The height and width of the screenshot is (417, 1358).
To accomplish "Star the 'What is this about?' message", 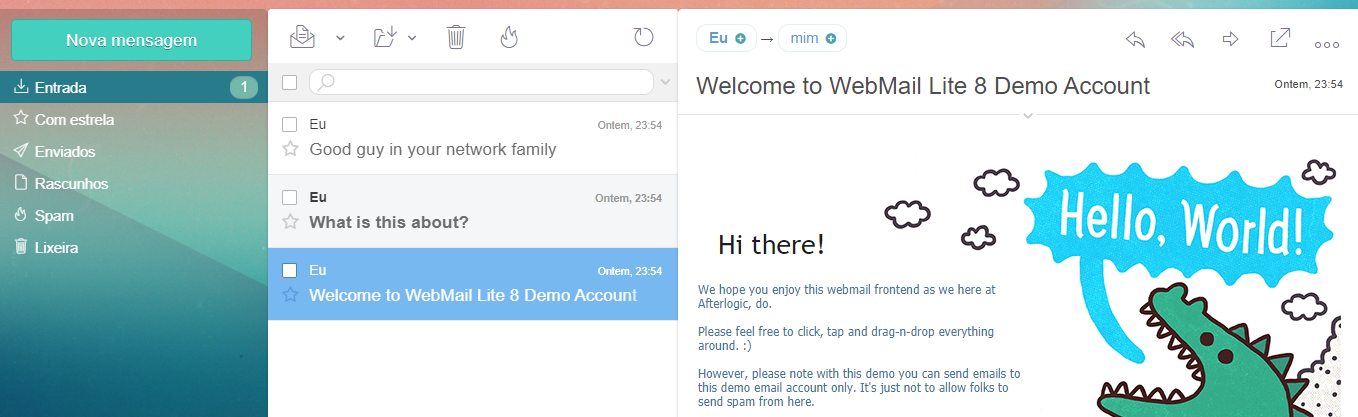I will pyautogui.click(x=291, y=222).
